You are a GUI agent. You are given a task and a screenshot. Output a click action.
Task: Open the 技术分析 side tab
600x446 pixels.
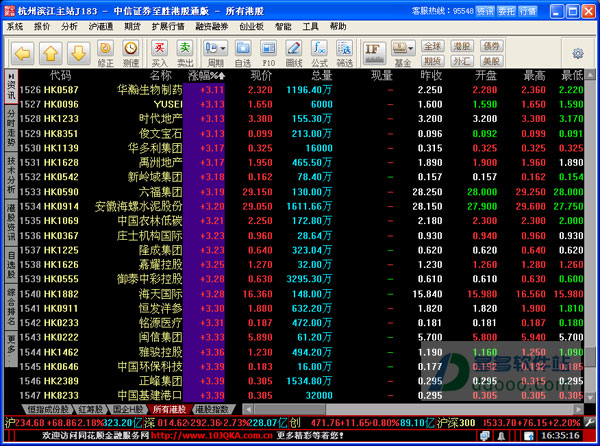click(x=11, y=175)
